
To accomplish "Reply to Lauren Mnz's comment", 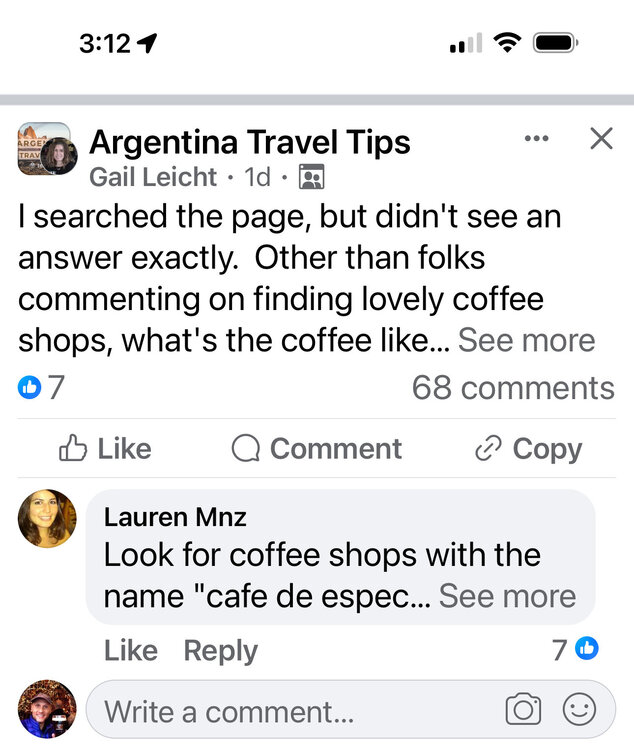I will tap(221, 651).
